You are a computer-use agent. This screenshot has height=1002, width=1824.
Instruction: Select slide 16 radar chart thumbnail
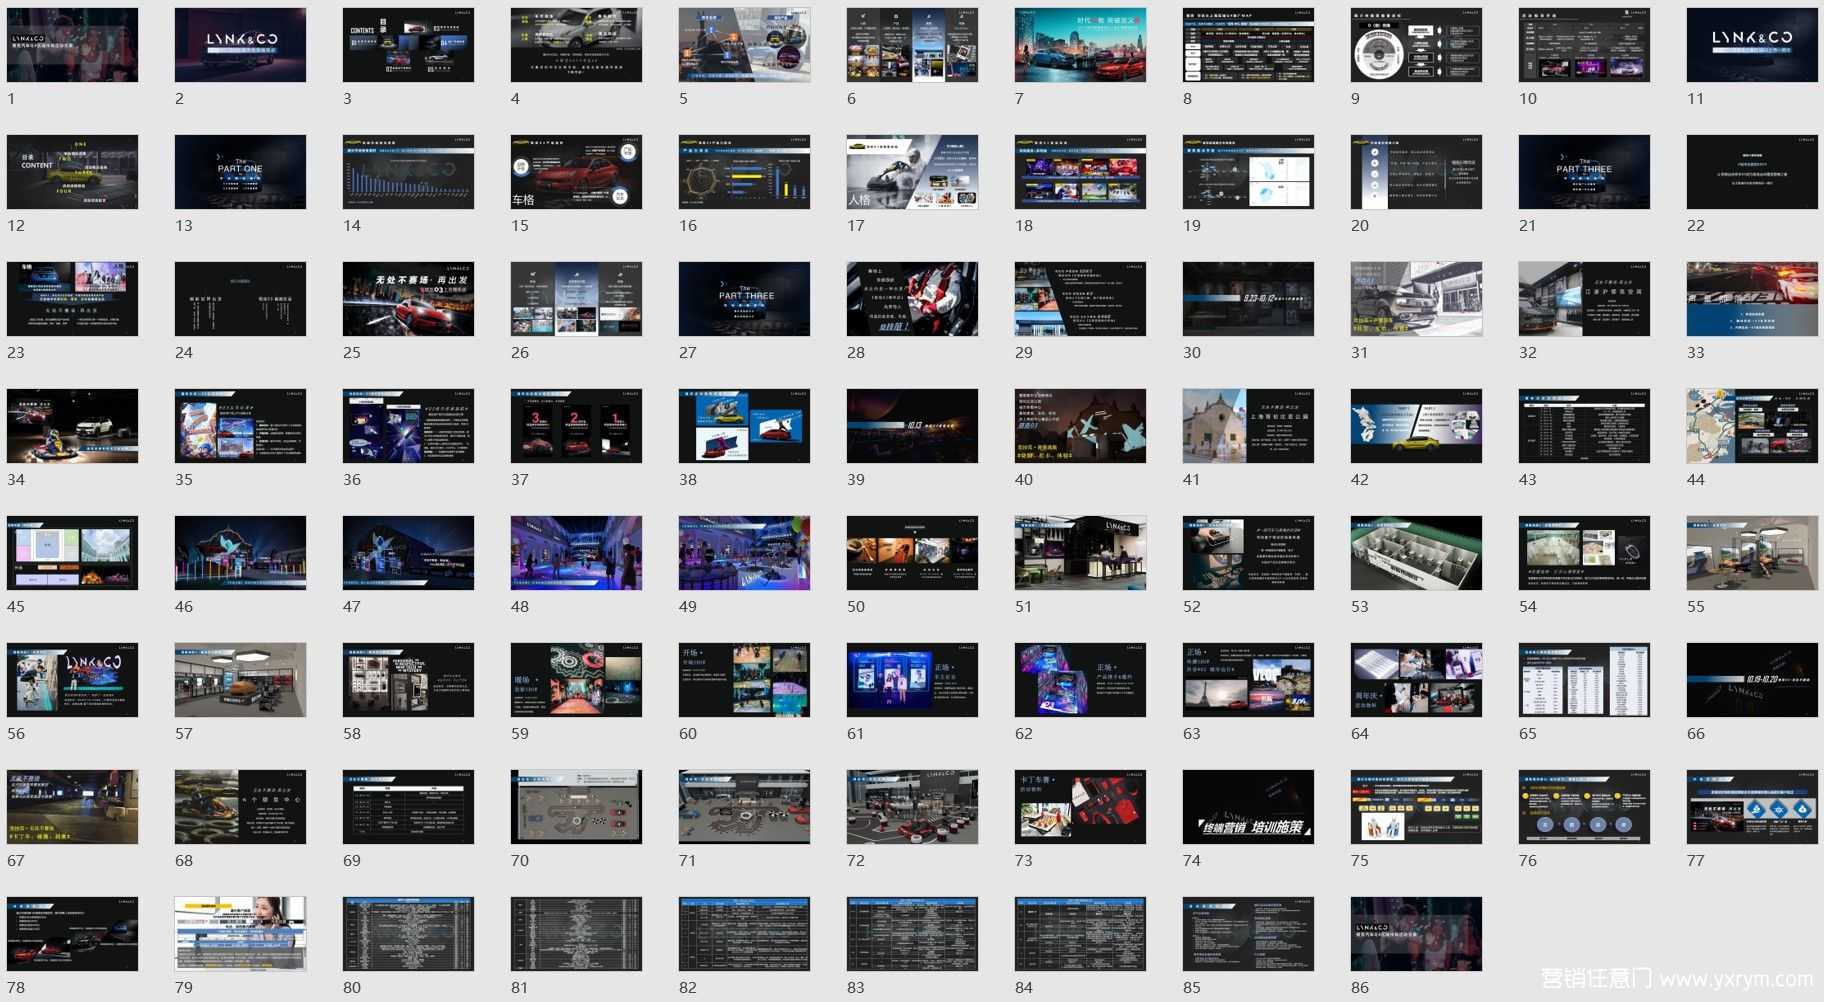tap(744, 172)
